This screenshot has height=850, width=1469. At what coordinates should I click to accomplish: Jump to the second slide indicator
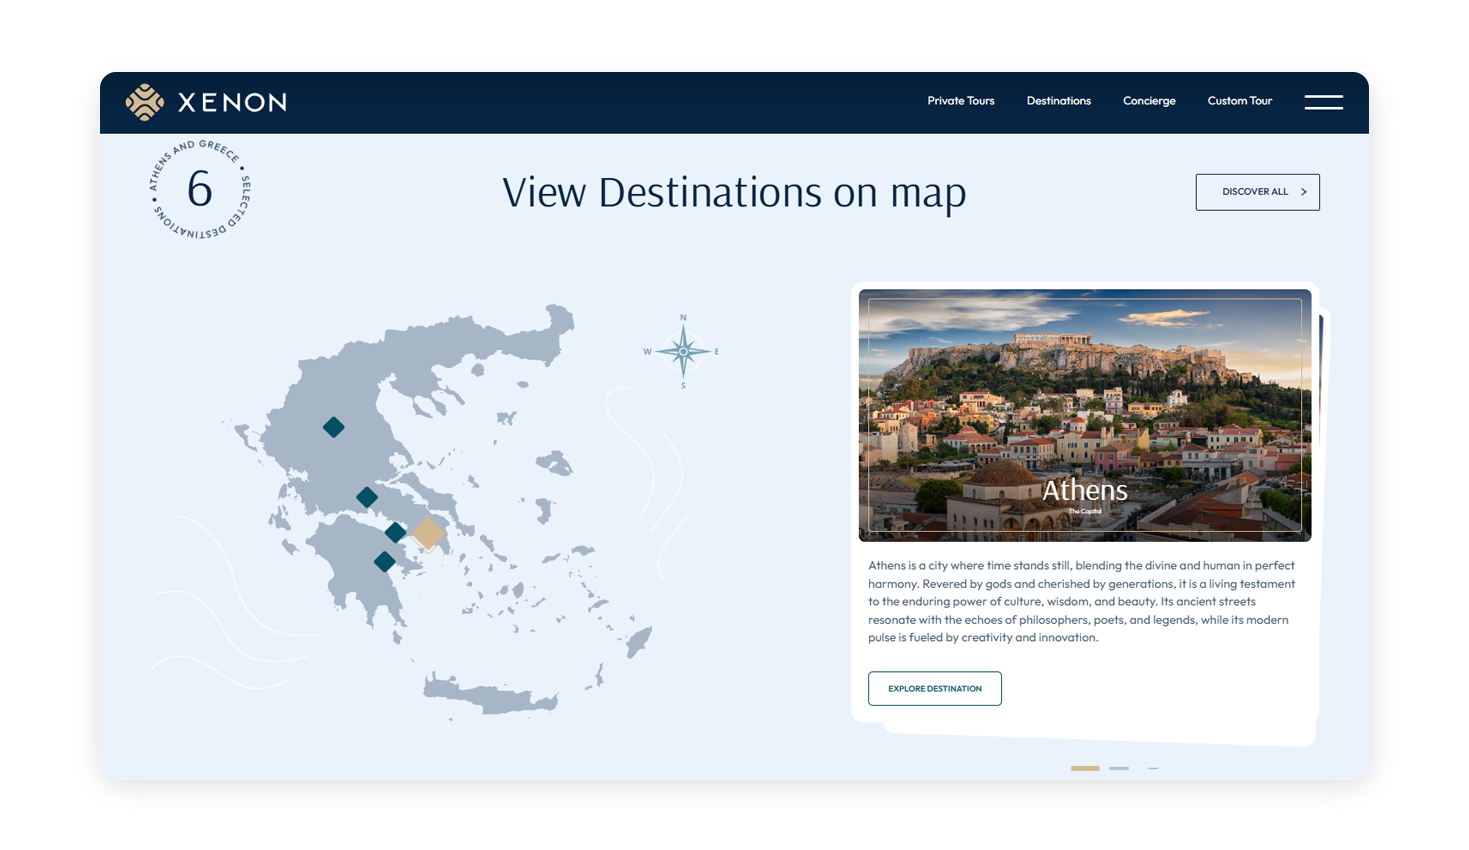coord(1119,768)
